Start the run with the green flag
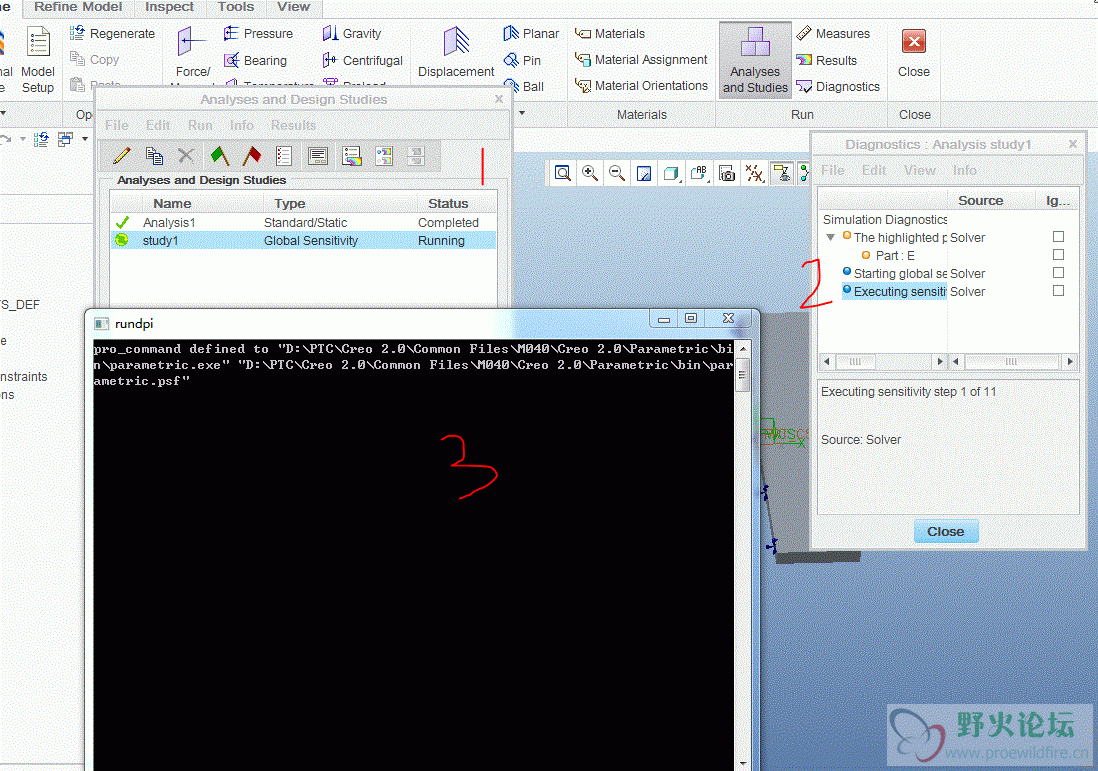 point(219,155)
